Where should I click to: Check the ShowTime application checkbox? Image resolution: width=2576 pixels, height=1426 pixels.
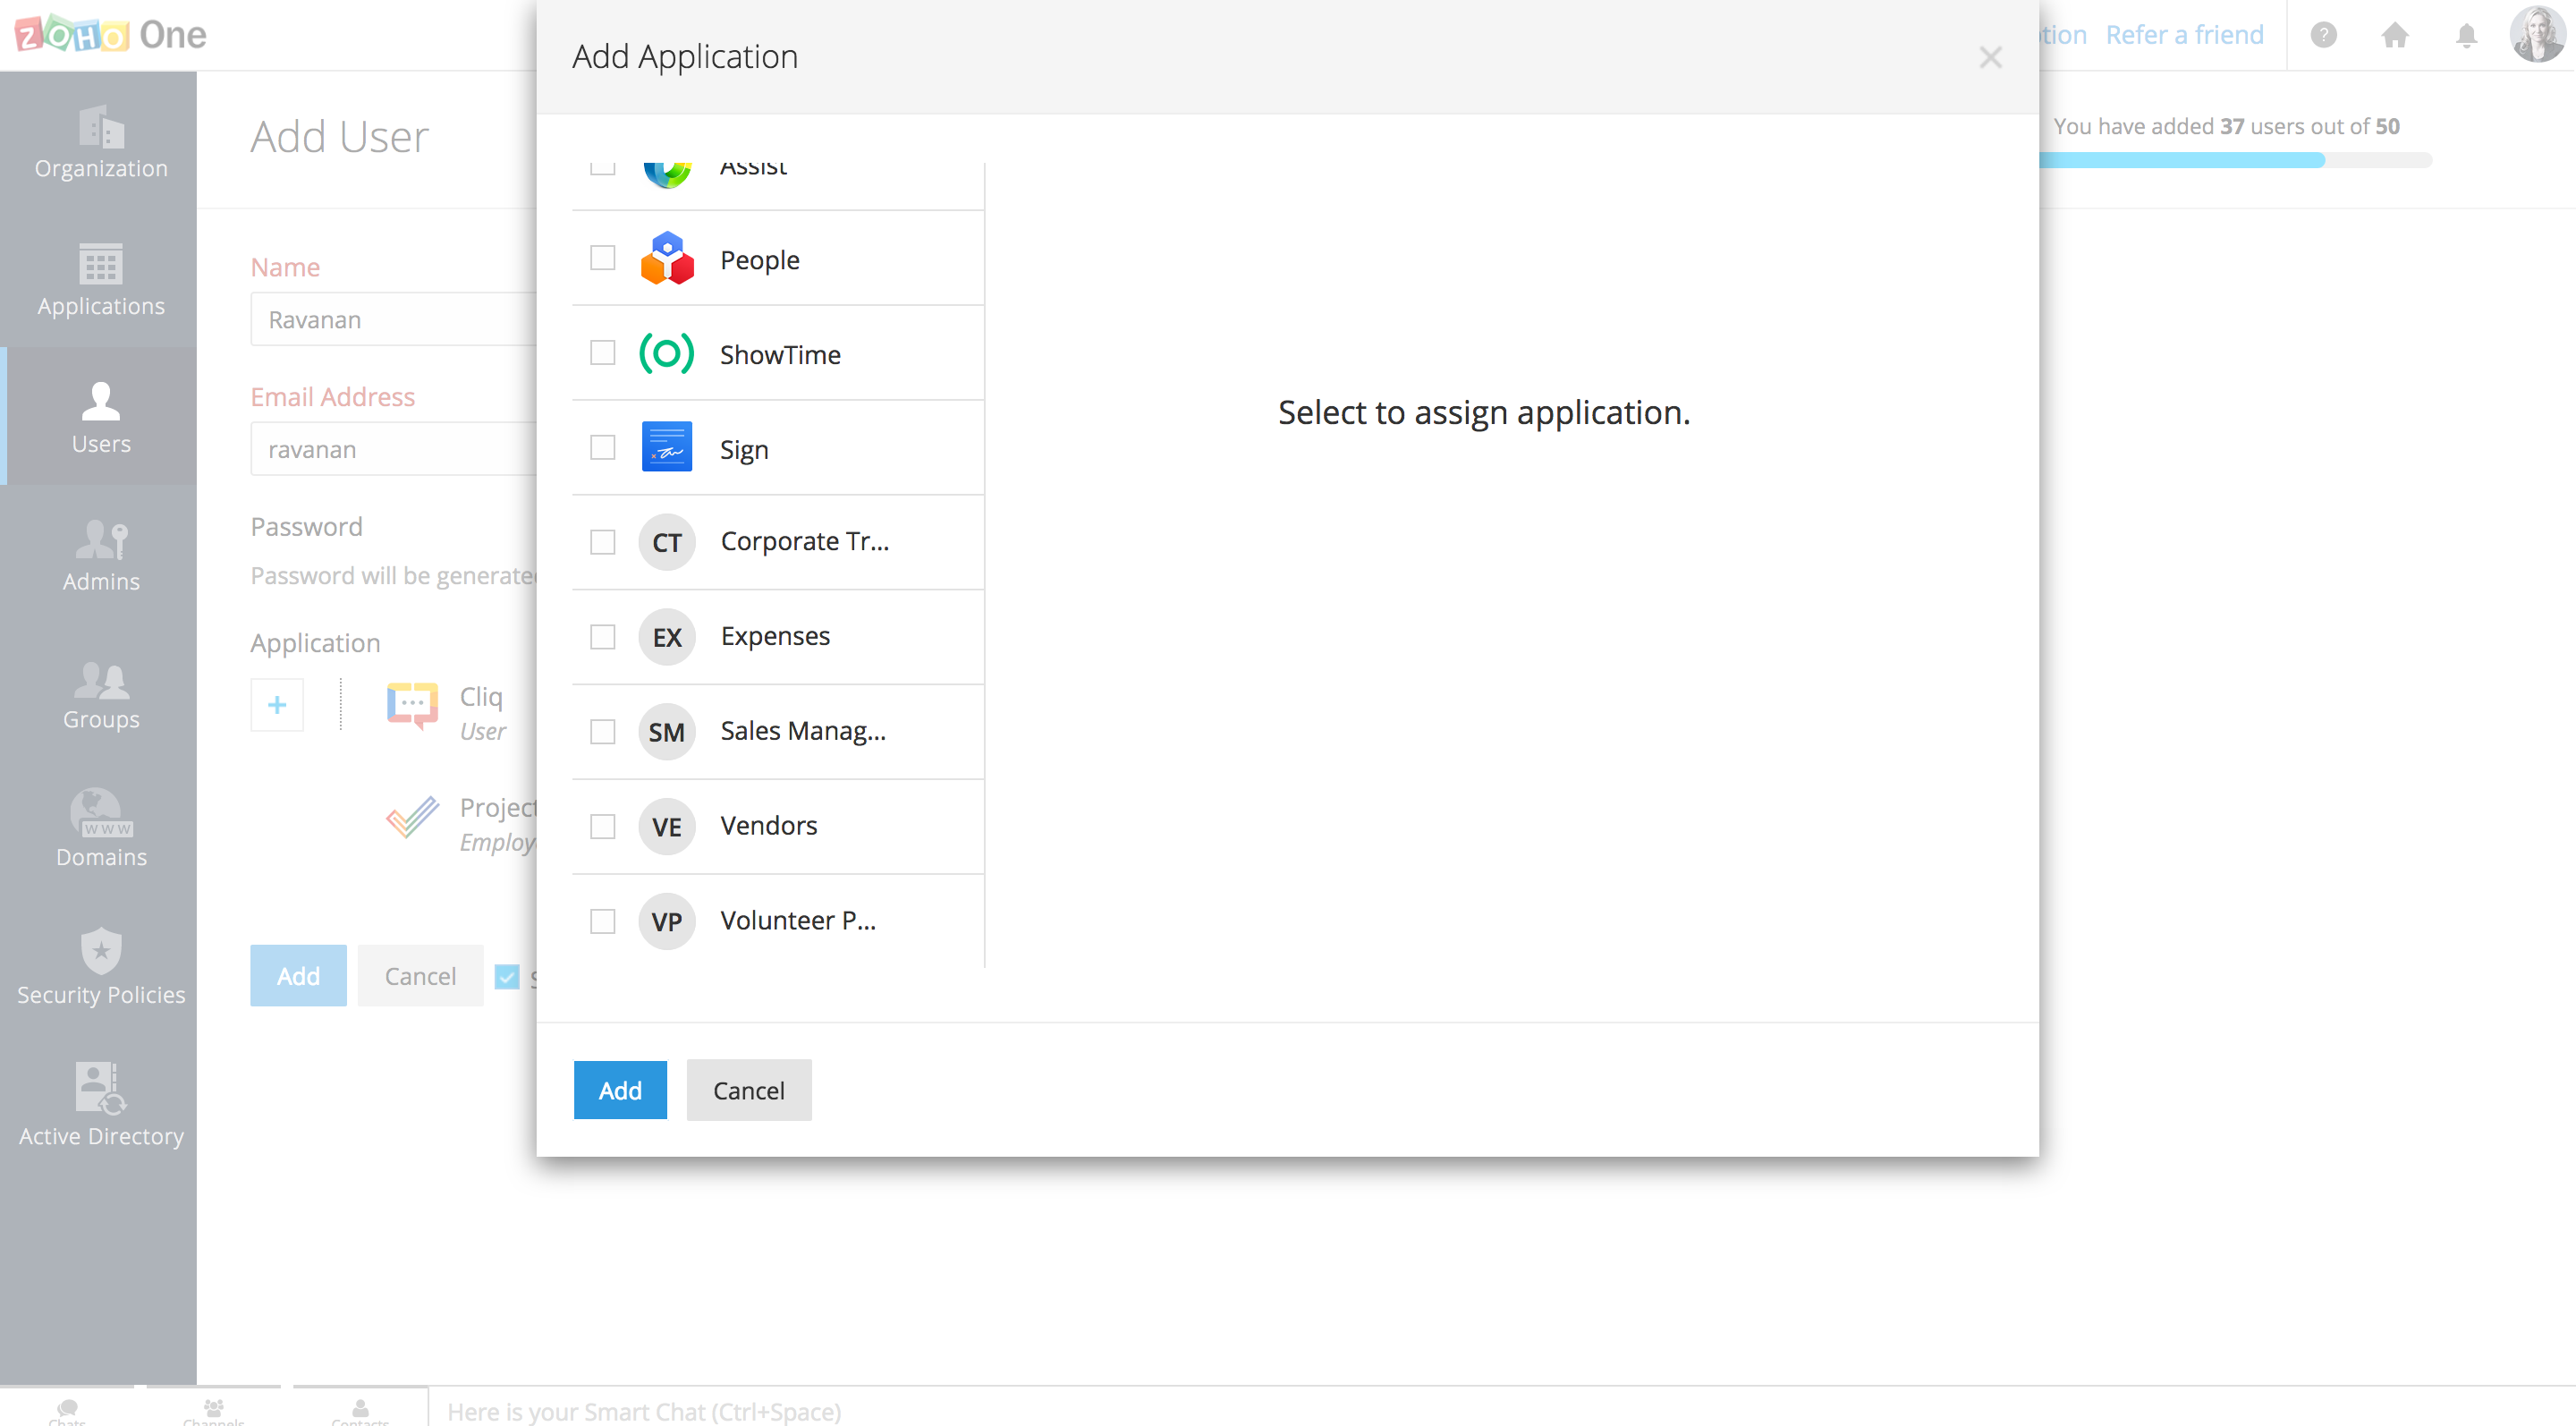(602, 353)
